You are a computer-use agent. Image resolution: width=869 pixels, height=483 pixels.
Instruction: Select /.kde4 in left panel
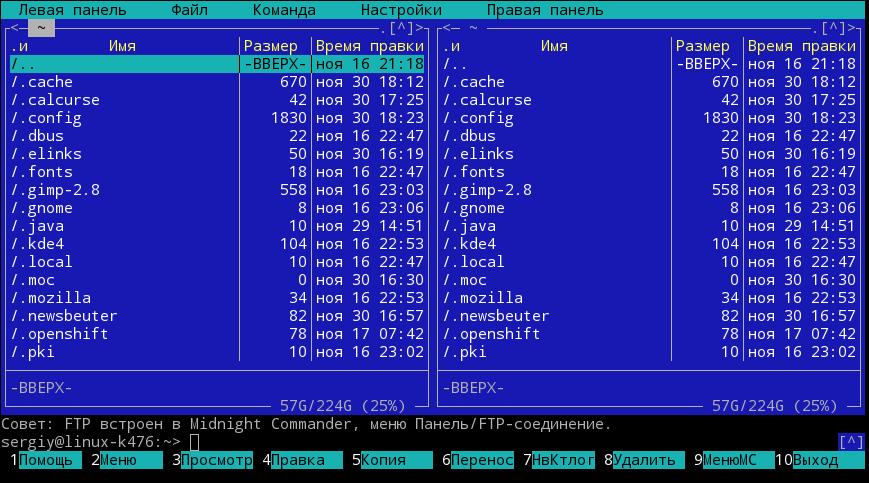217,244
